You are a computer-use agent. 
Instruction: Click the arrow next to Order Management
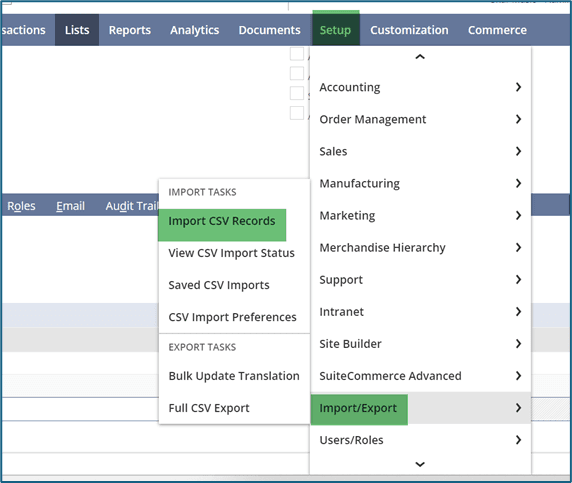(x=518, y=119)
